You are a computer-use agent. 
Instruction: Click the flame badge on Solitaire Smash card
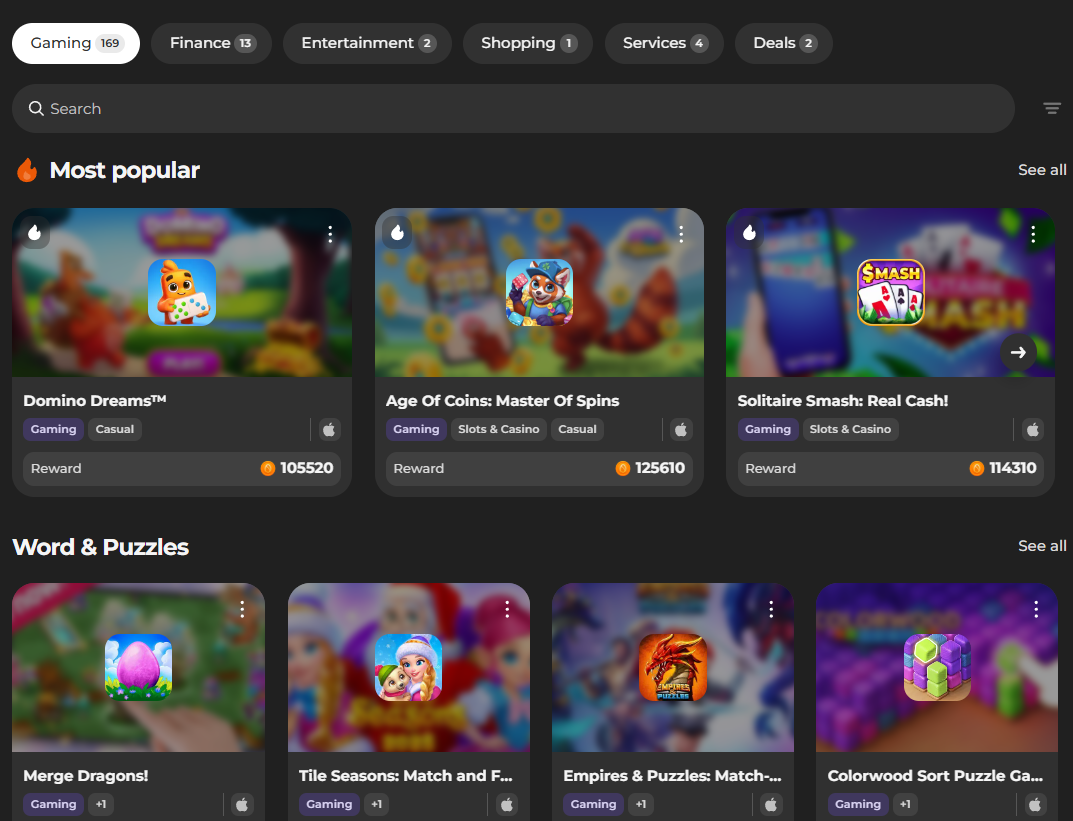coord(749,233)
